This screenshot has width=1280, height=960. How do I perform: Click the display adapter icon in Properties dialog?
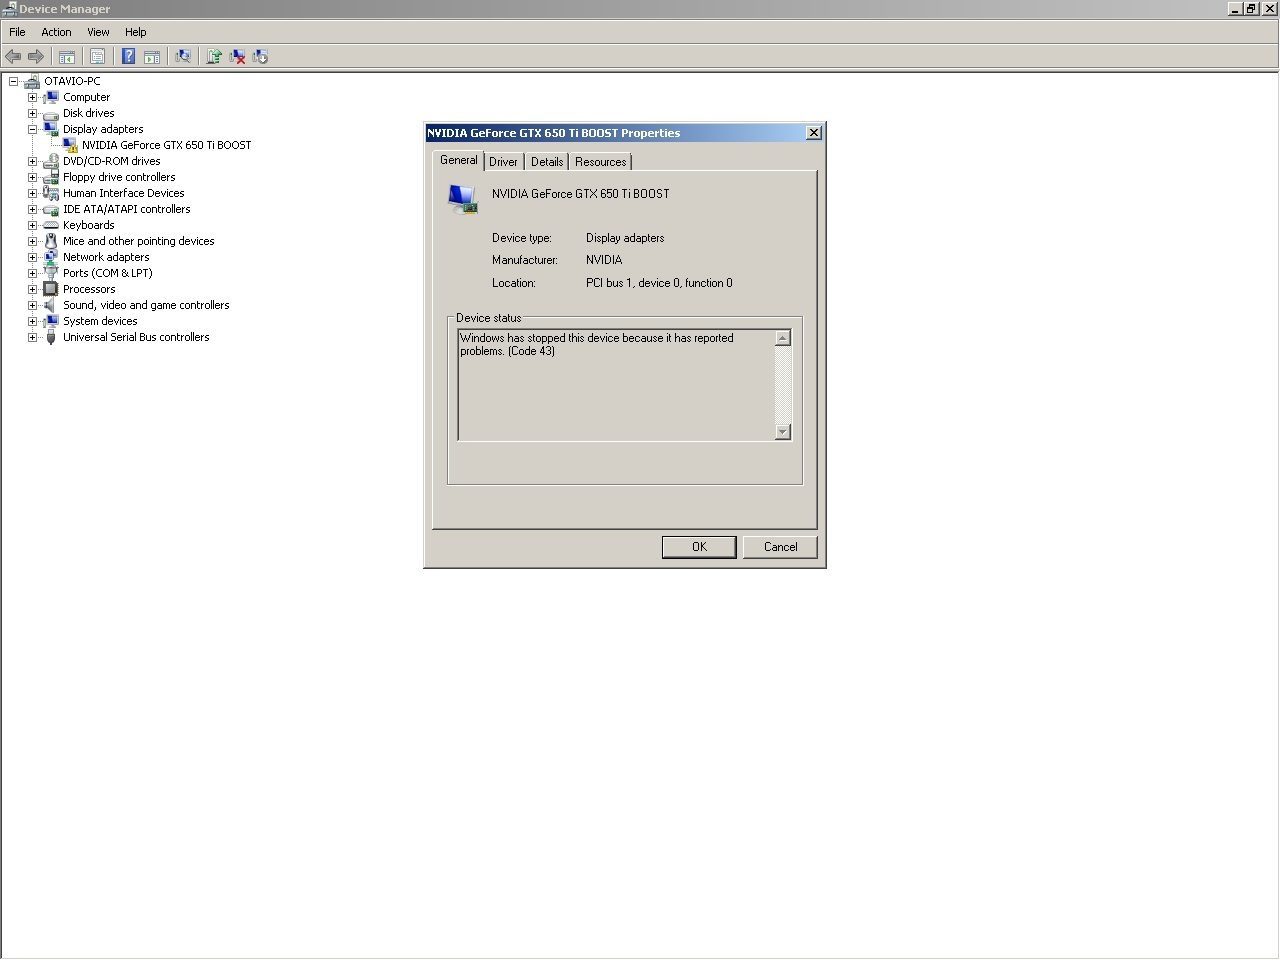[x=462, y=199]
